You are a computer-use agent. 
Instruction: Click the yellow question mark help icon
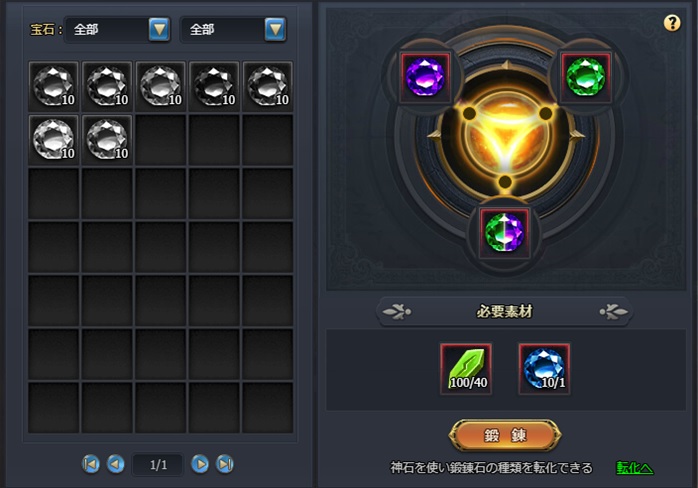tap(672, 23)
